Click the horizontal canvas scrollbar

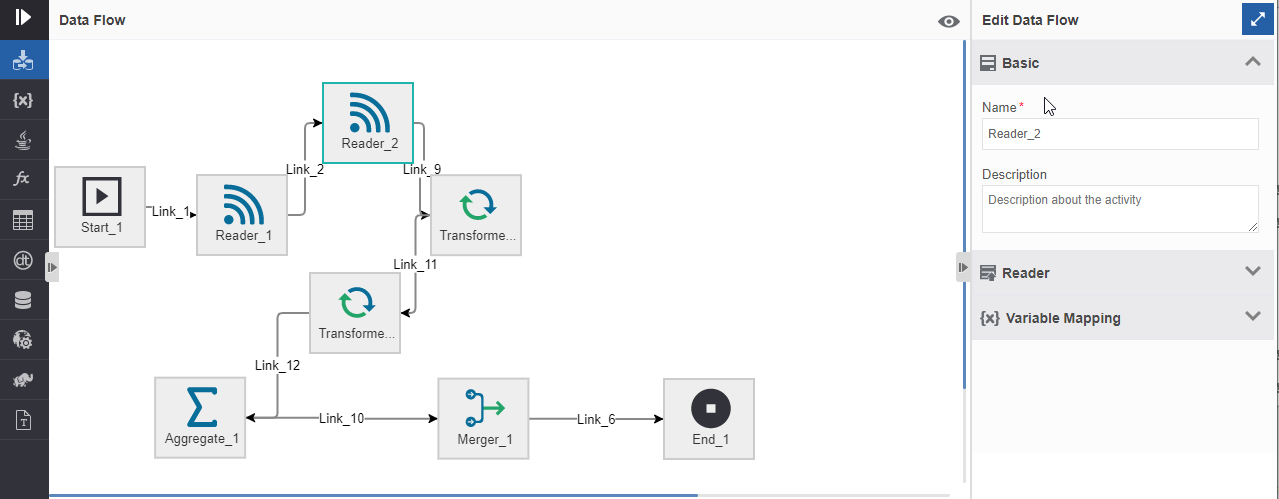pos(373,495)
